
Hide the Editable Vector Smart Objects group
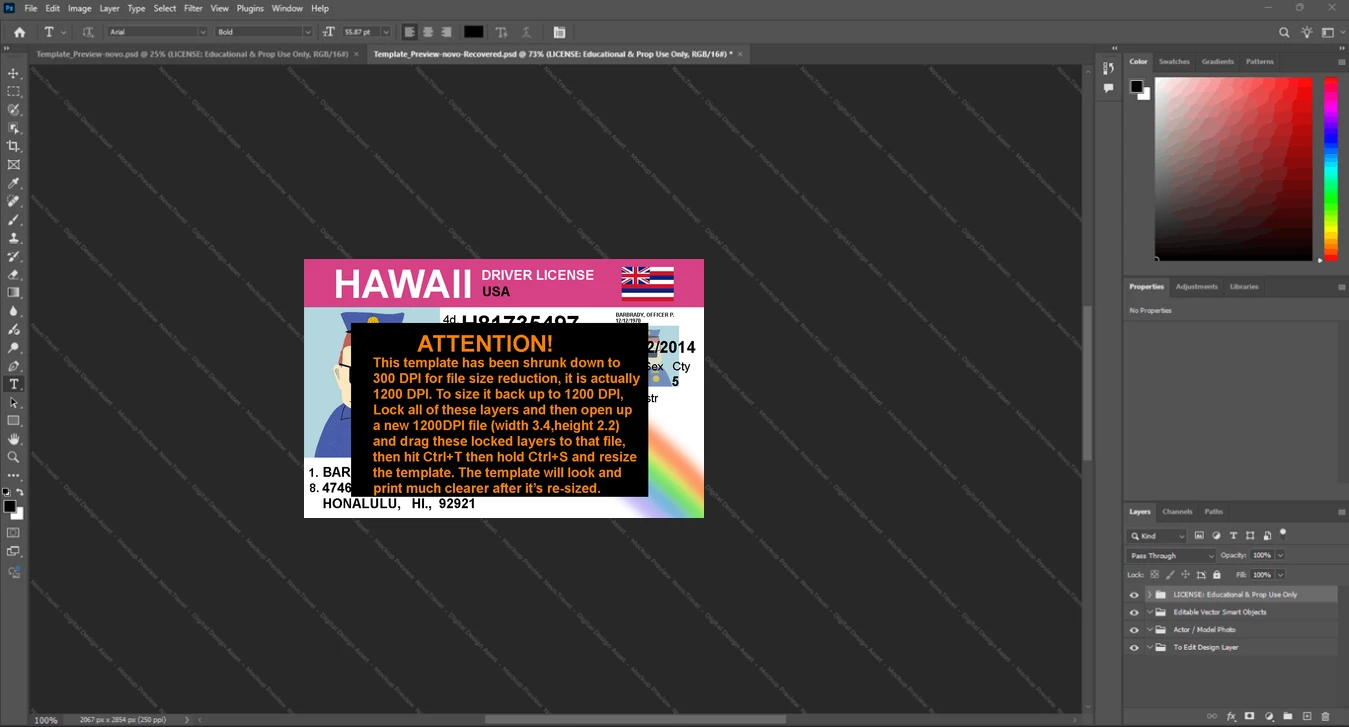[1134, 612]
